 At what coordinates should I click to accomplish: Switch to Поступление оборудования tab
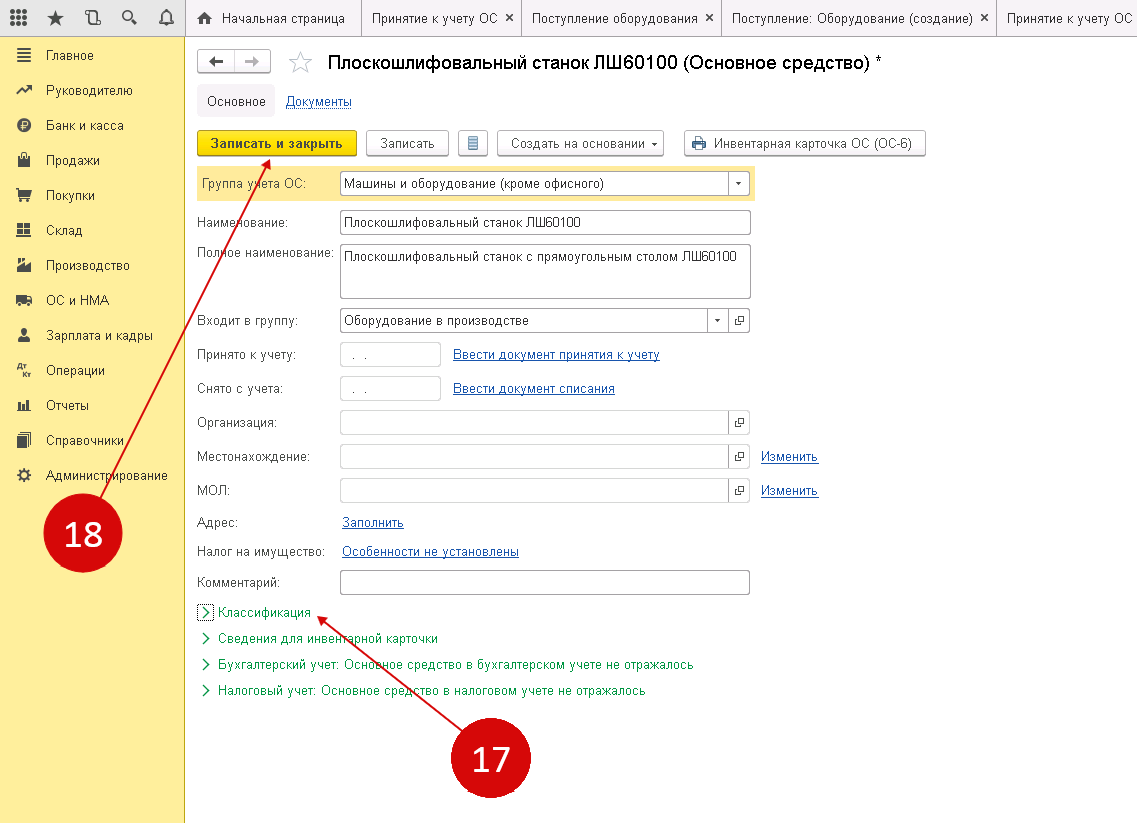(614, 18)
